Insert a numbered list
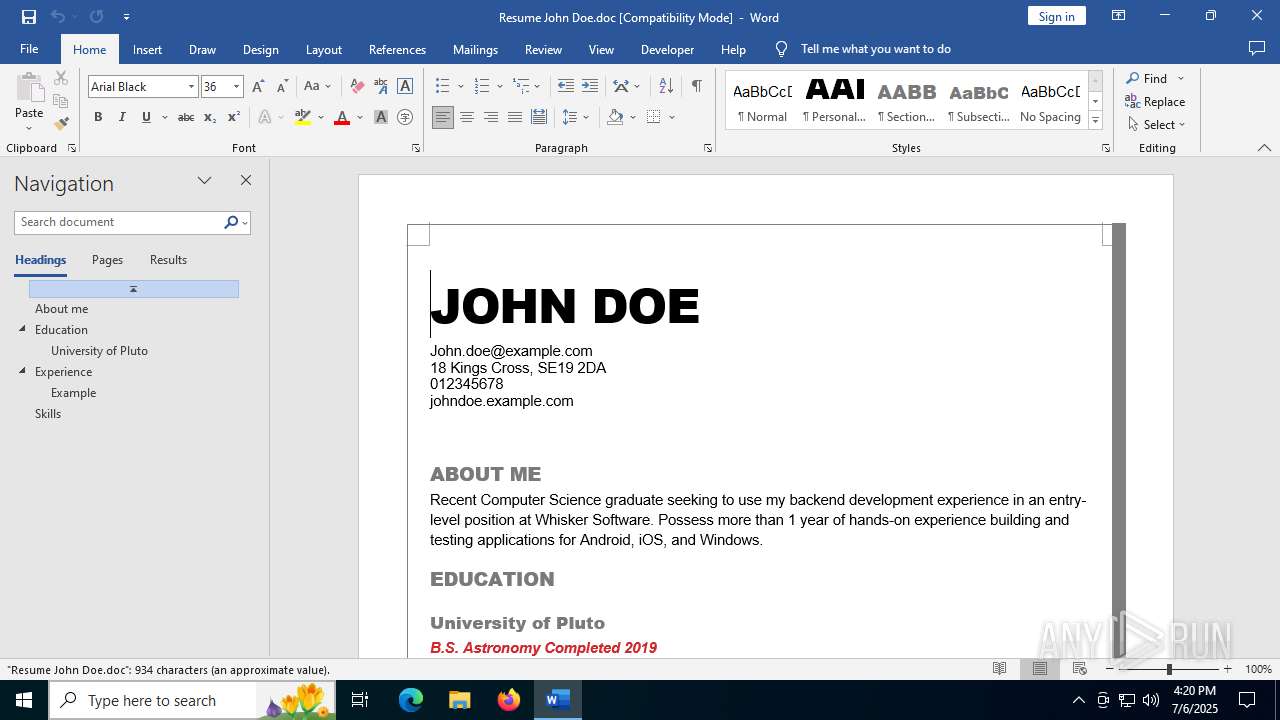1280x720 pixels. 482,87
